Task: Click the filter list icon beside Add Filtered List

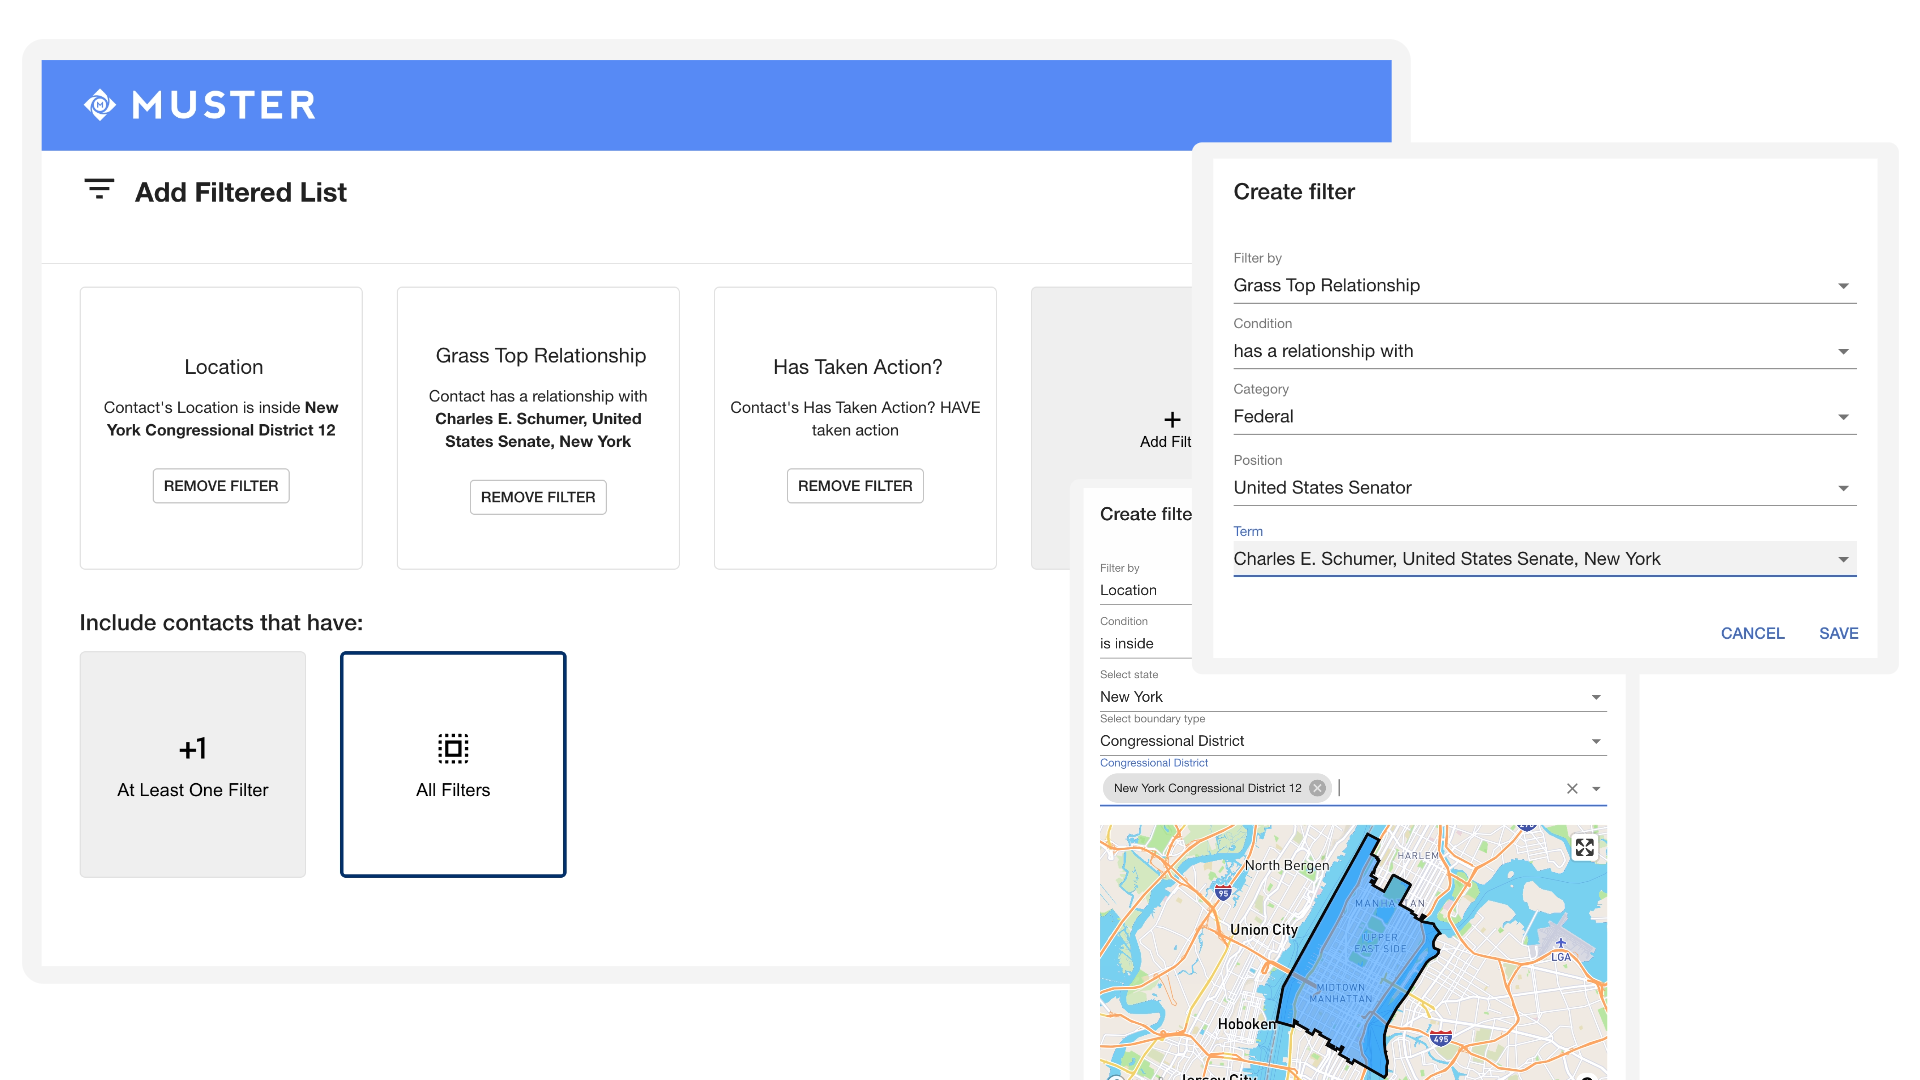Action: point(99,188)
